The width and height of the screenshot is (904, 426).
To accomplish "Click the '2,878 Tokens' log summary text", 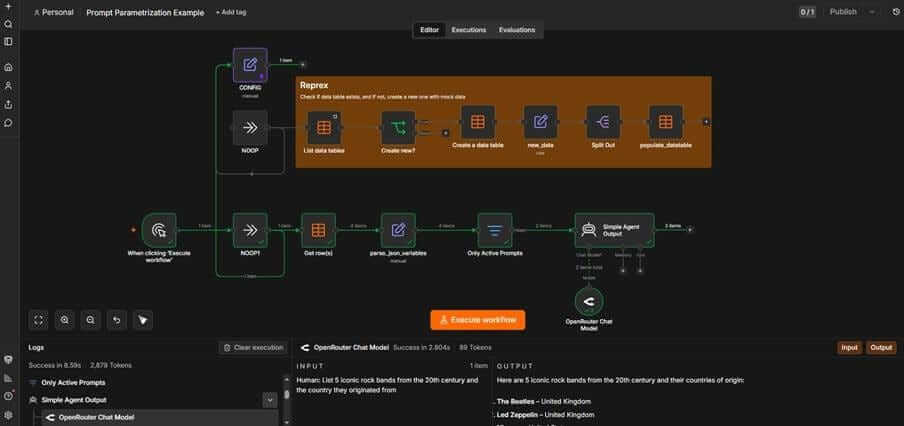I will point(111,365).
